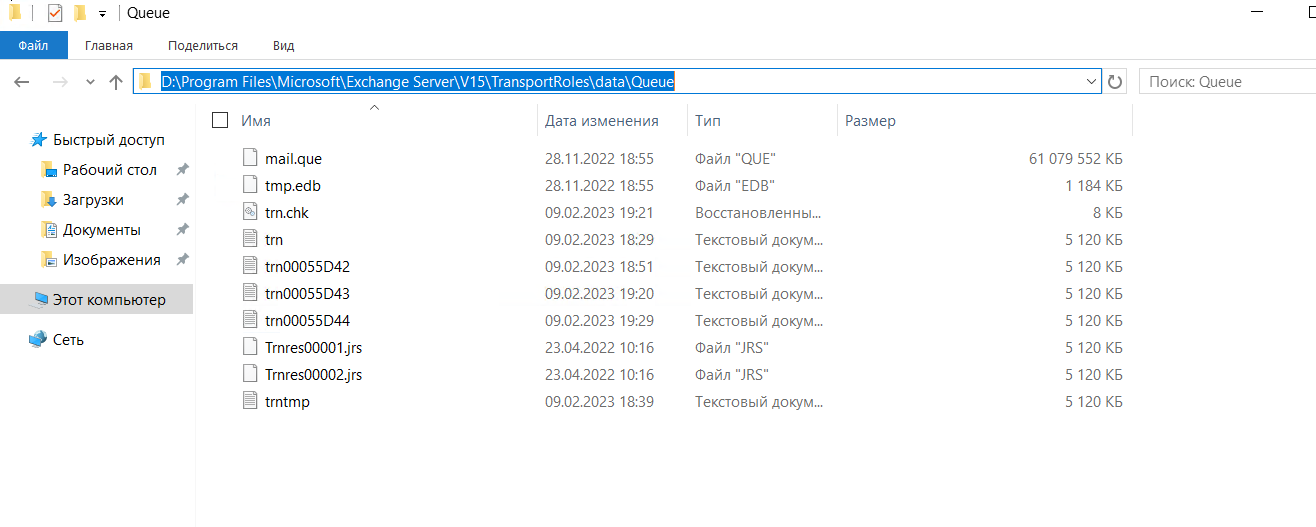The height and width of the screenshot is (527, 1316).
Task: Click the trn.chk file icon
Action: pyautogui.click(x=250, y=212)
